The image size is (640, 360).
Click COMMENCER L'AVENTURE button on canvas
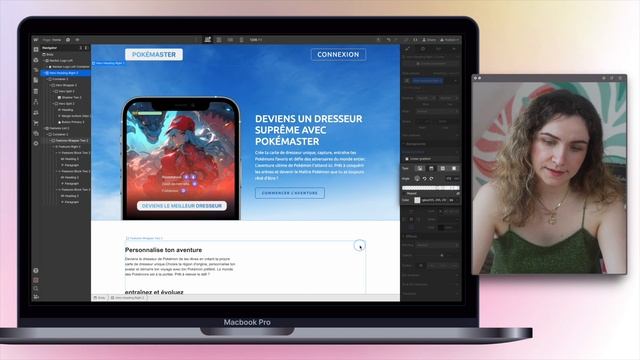tap(290, 193)
